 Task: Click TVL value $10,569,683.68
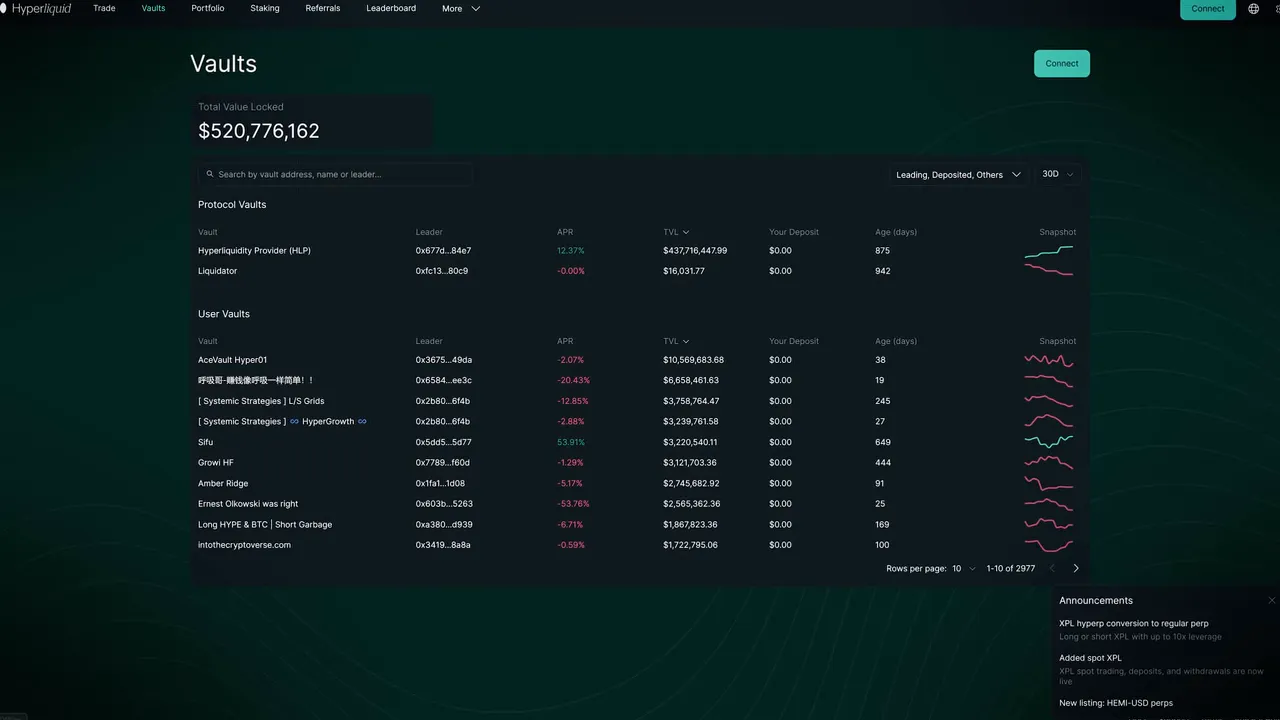tap(693, 360)
